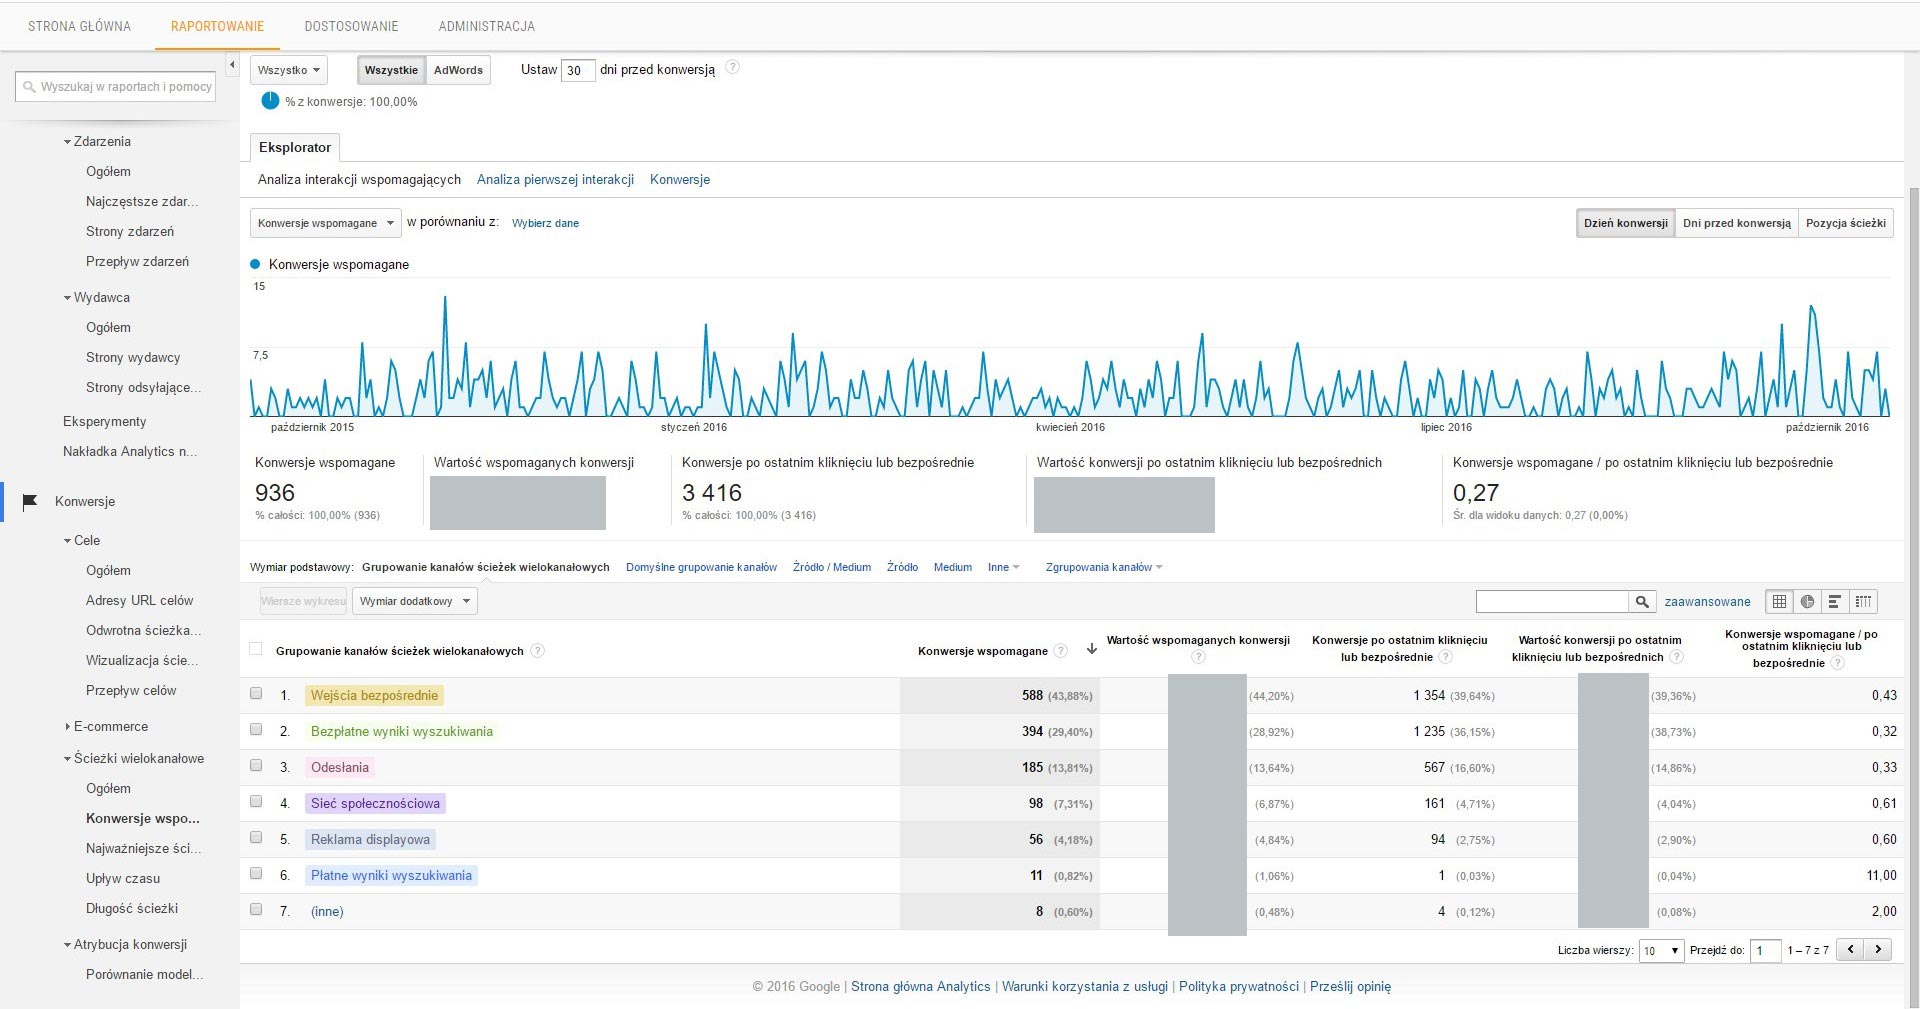Check the Bezpłatne wyniki wyszukiwania row checkbox
This screenshot has width=1920, height=1009.
pos(256,729)
